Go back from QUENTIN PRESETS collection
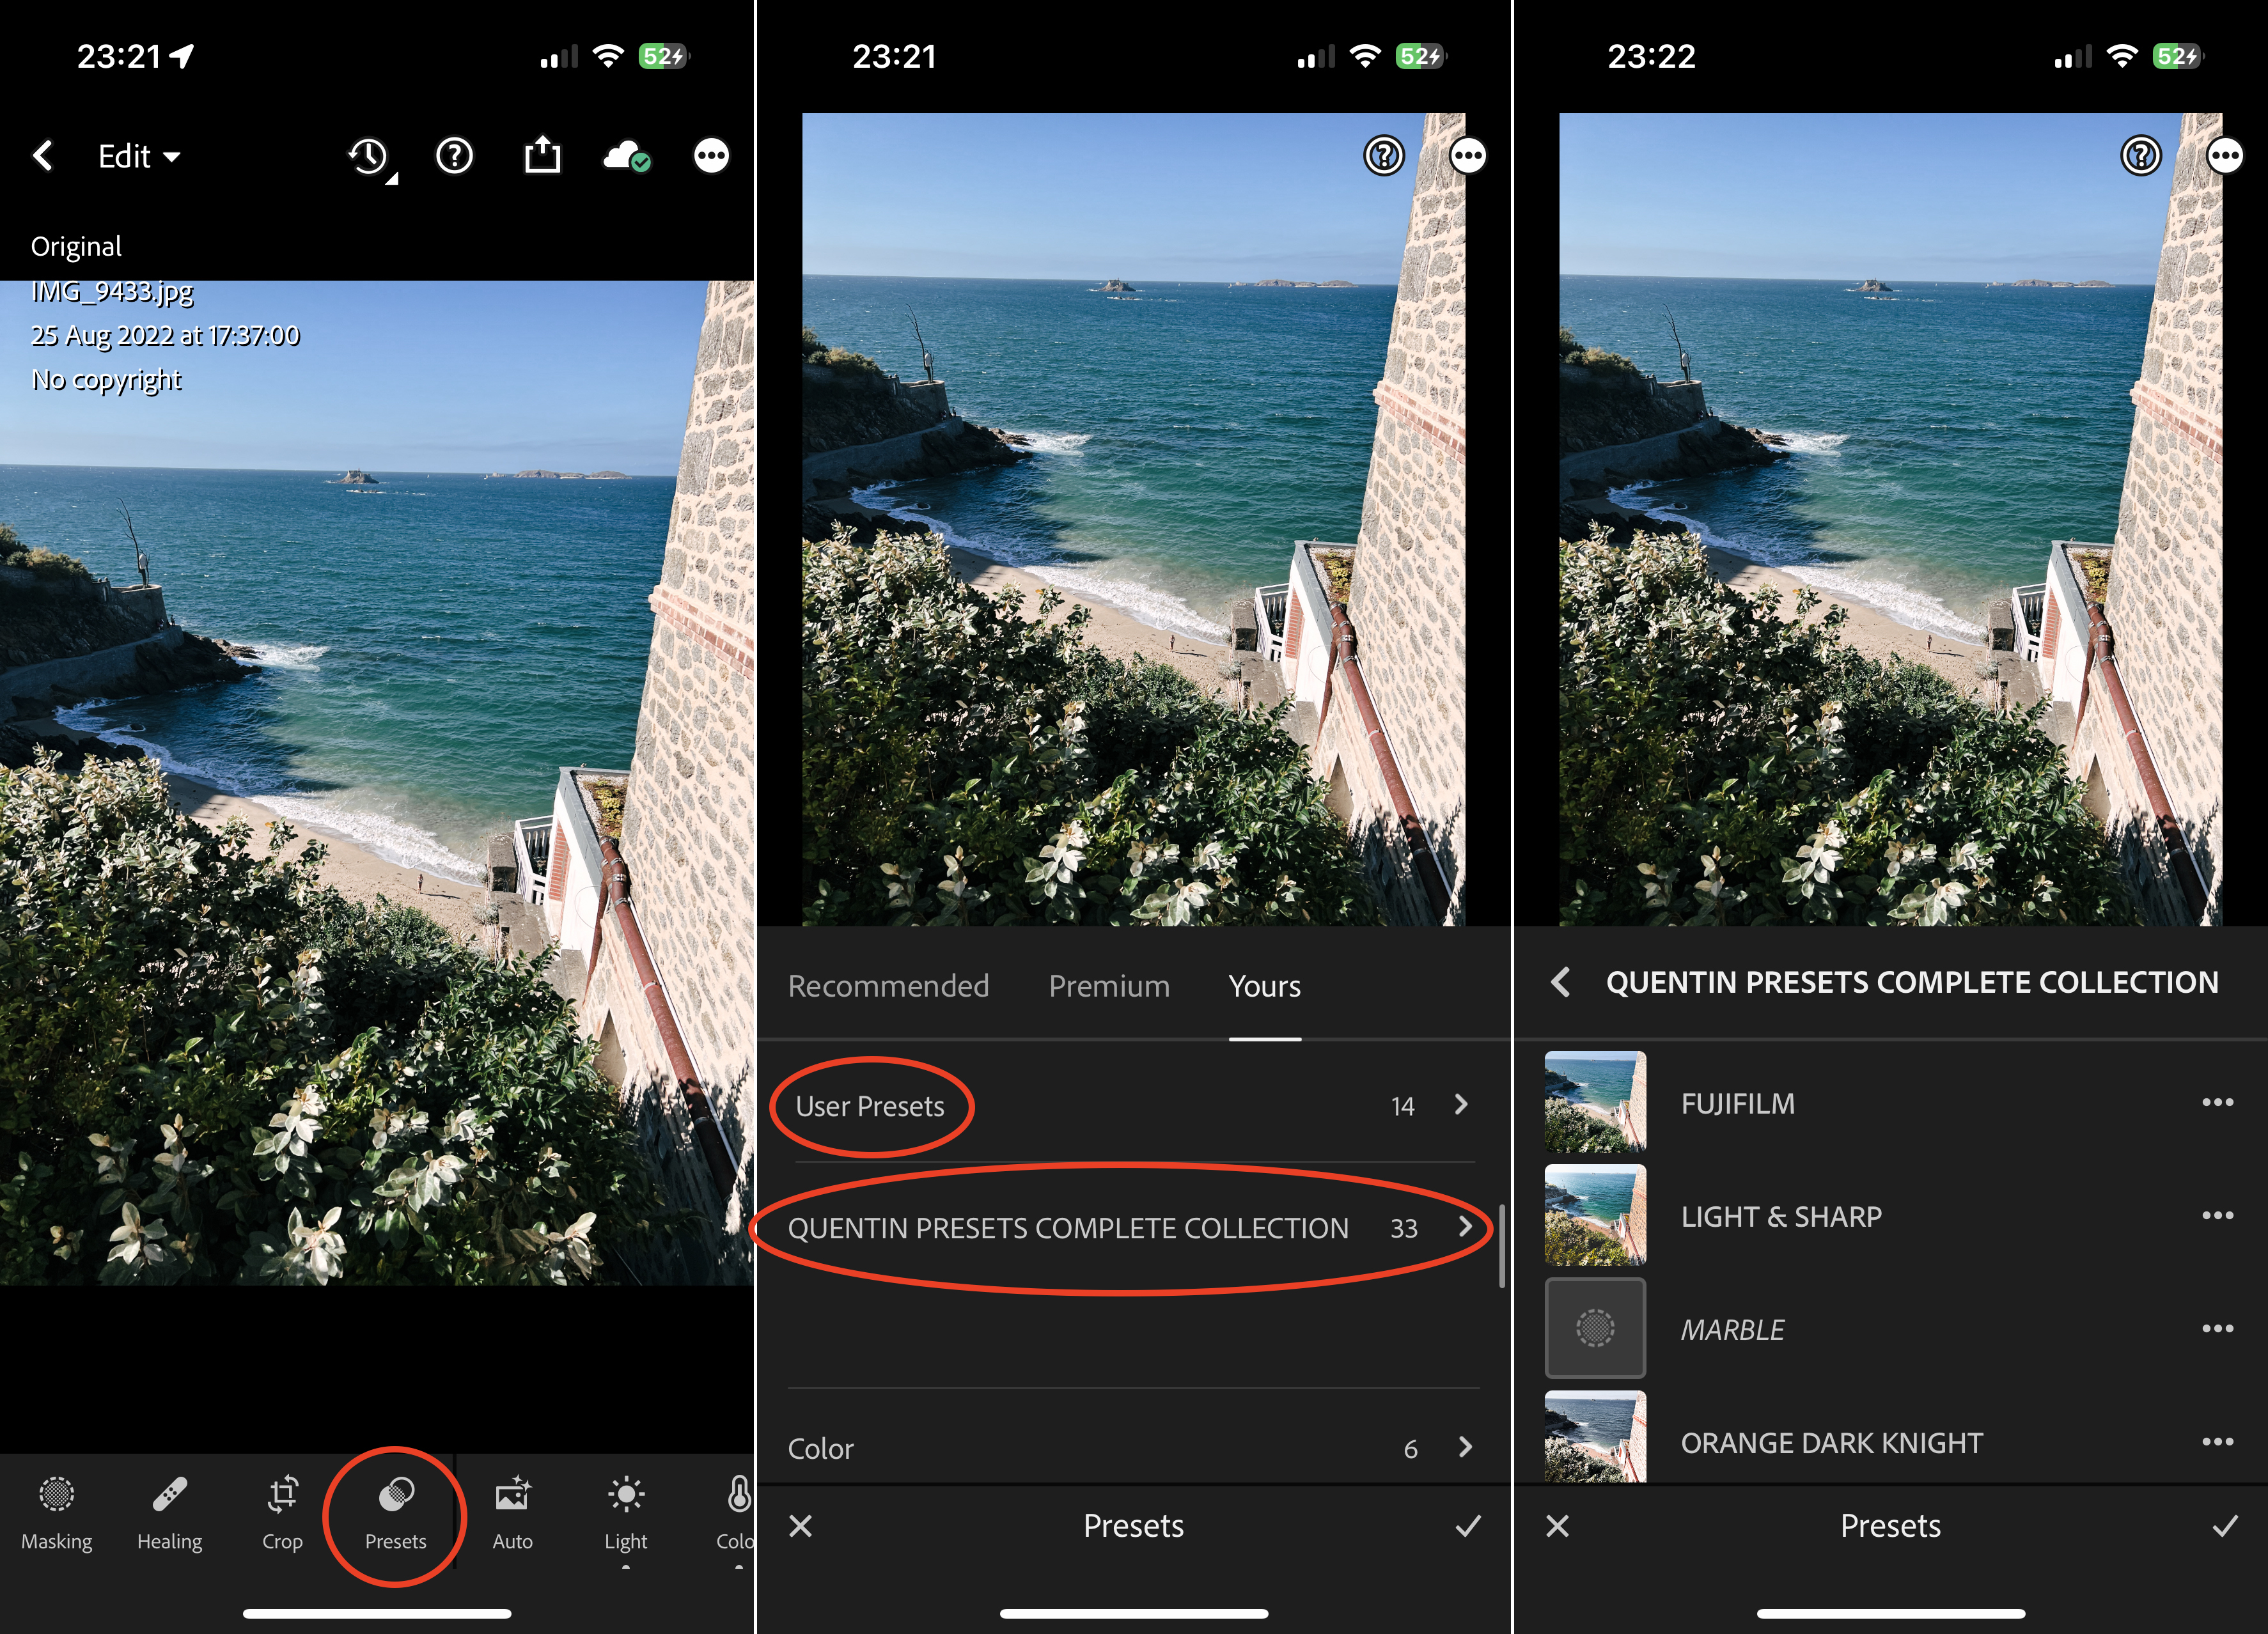 pos(1560,982)
